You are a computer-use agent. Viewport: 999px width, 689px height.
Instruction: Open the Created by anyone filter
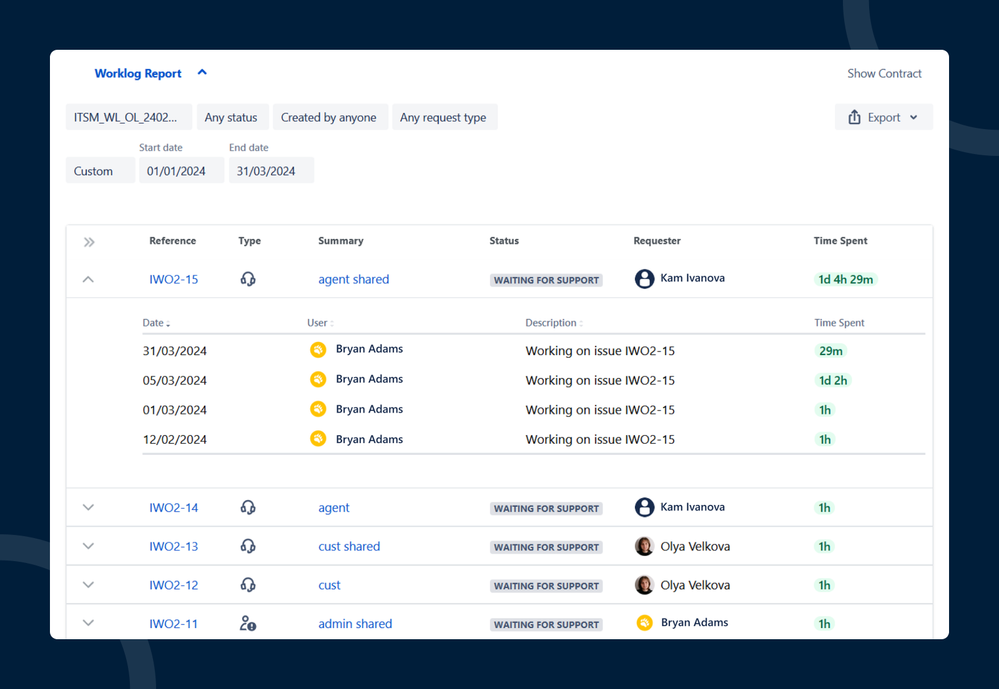[328, 117]
